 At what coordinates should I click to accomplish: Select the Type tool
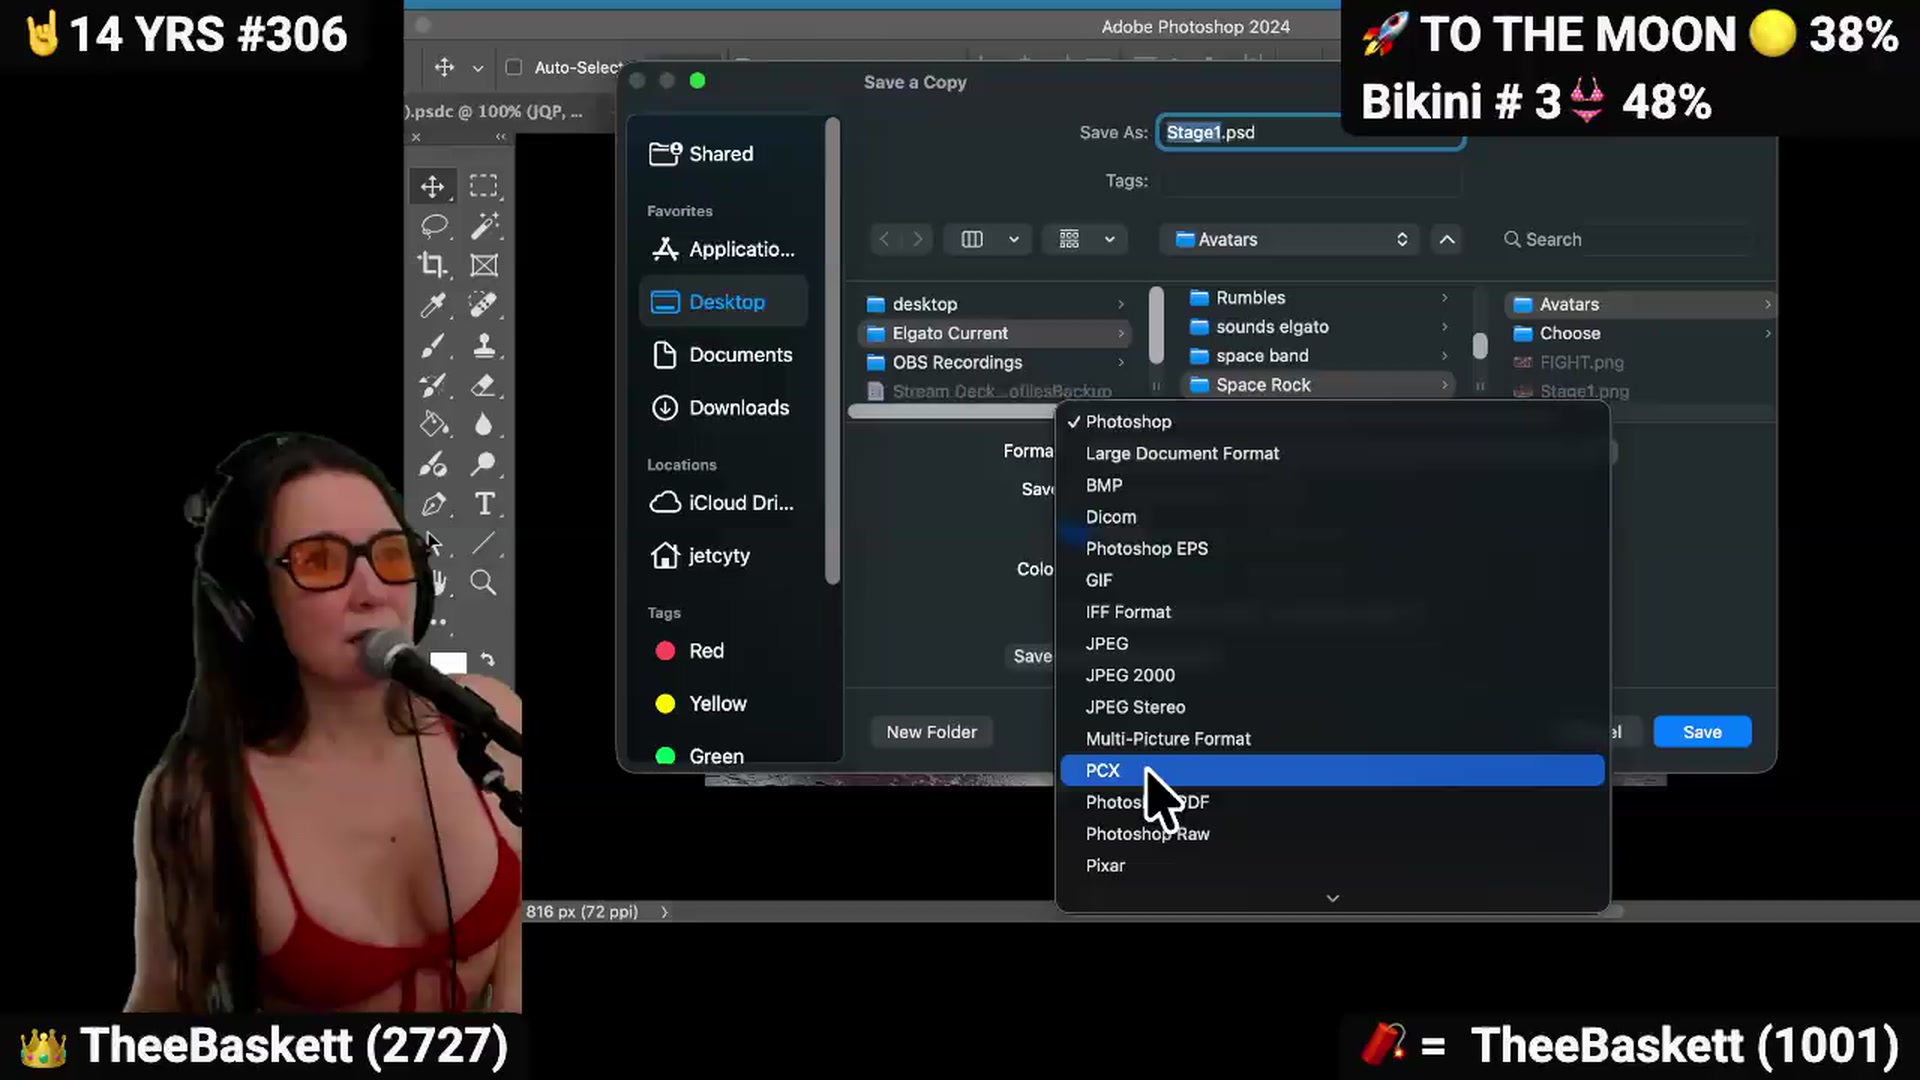tap(484, 504)
